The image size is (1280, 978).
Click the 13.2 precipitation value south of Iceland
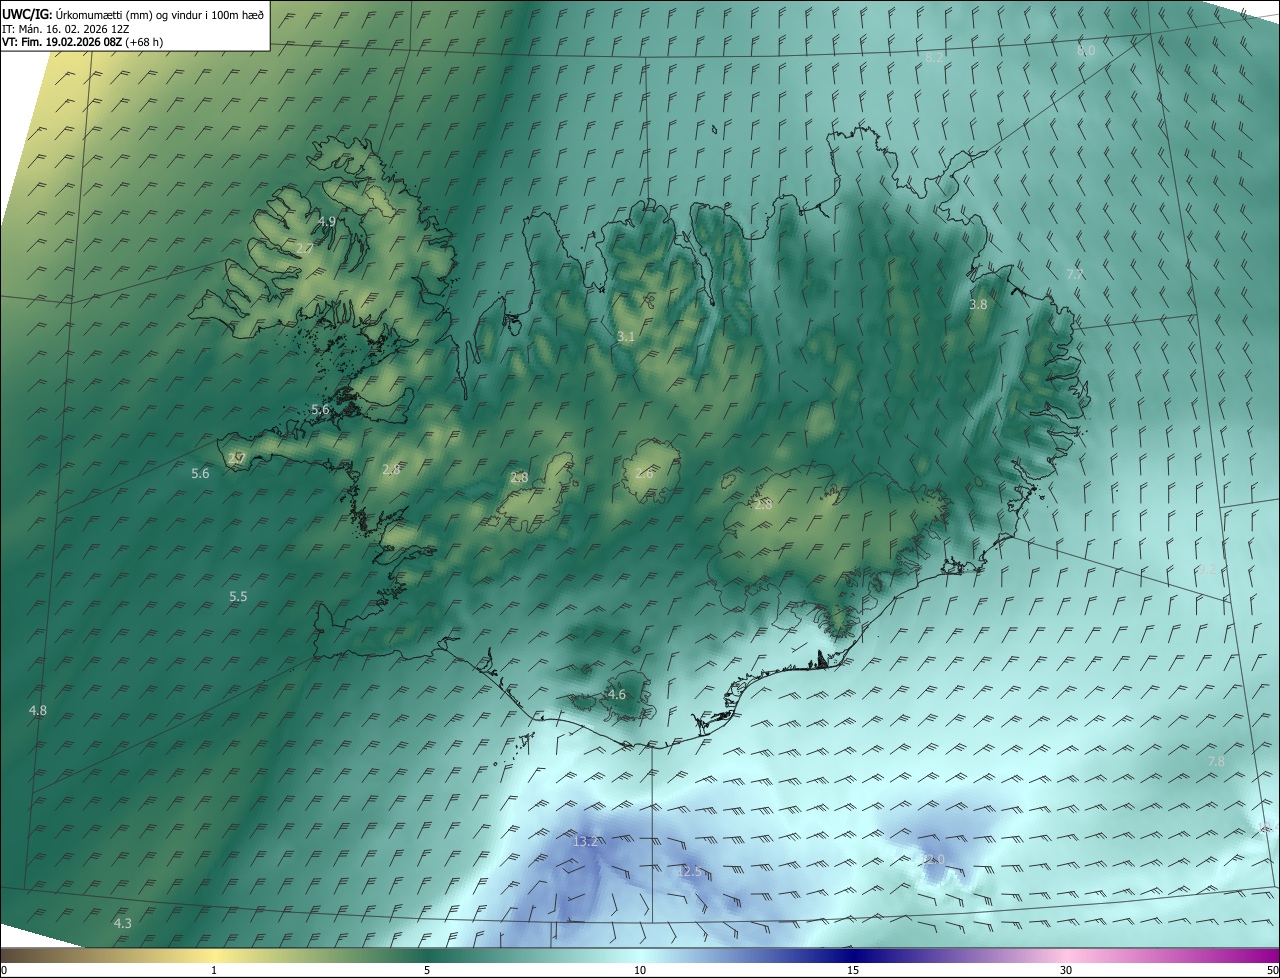(x=586, y=842)
